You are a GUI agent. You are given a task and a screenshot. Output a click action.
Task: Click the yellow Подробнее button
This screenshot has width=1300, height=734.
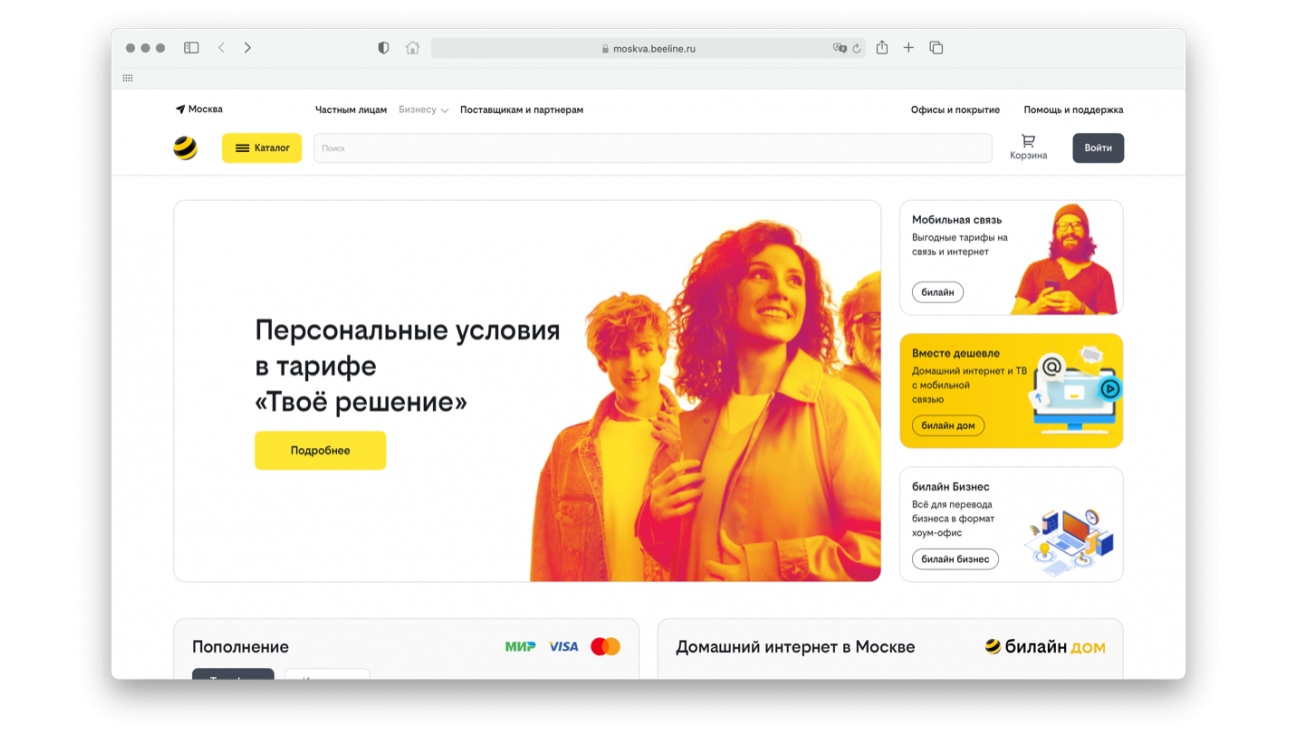coord(320,451)
